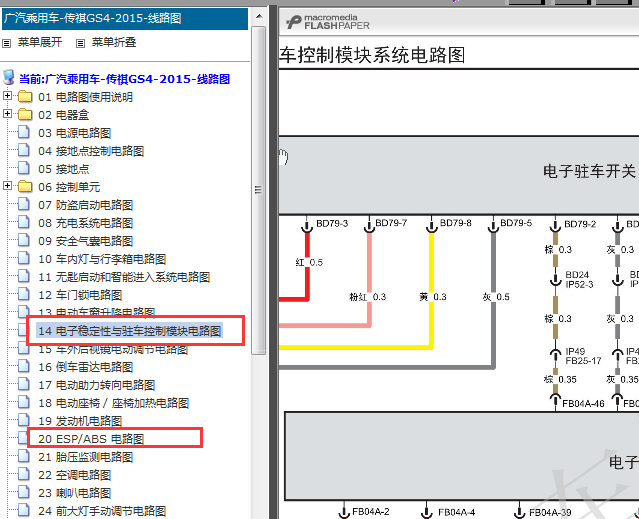Click the page icon beside 03 电源电路图

(24, 132)
